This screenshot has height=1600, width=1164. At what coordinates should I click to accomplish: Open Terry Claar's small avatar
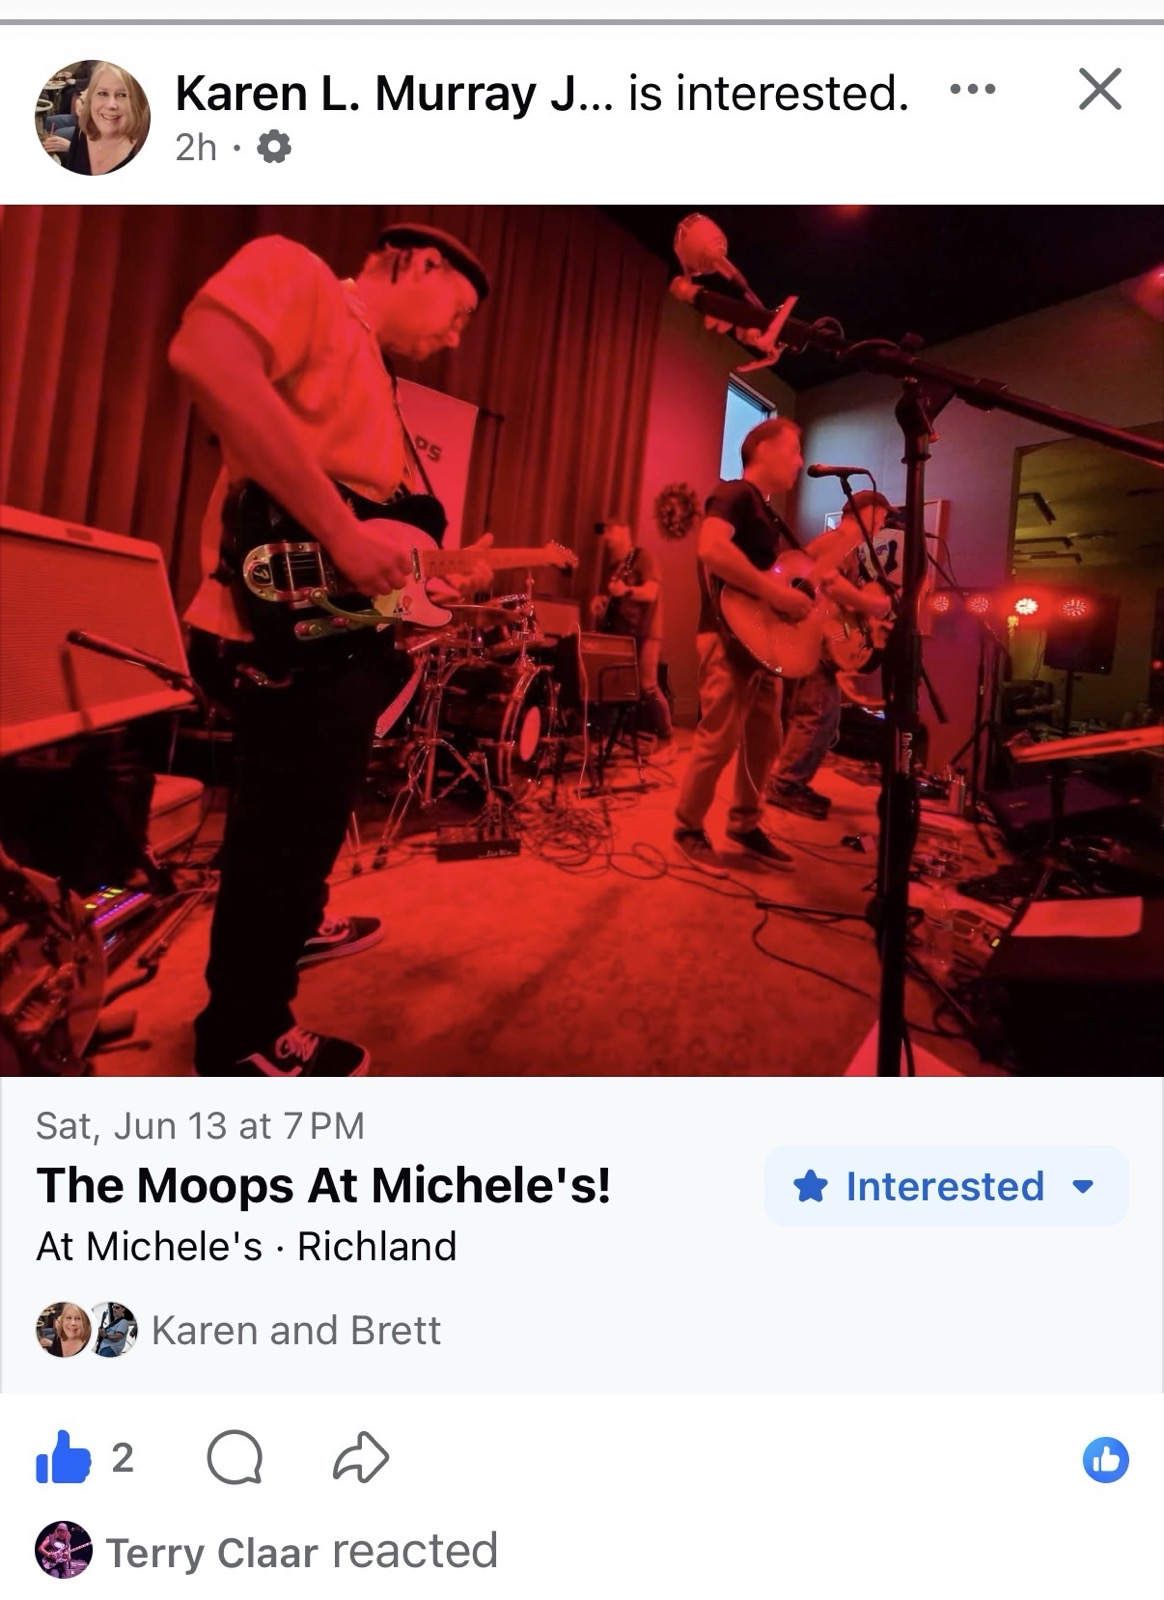point(63,1551)
